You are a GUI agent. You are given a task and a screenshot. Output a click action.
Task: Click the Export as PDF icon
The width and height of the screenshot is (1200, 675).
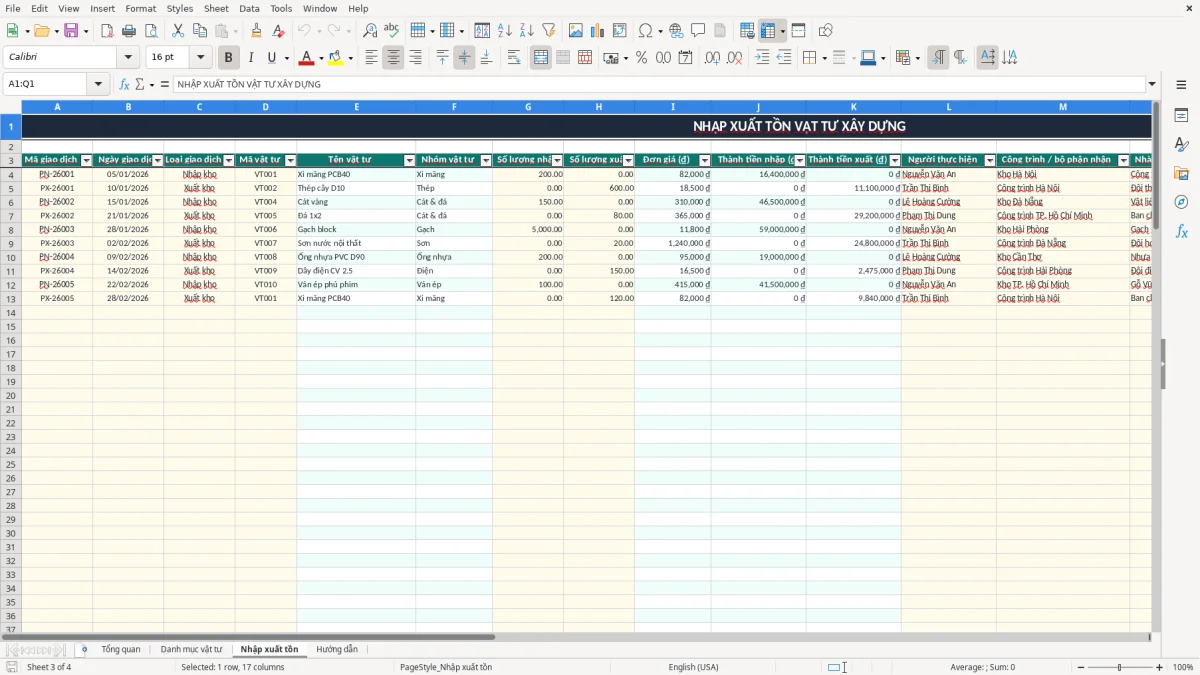(x=107, y=31)
